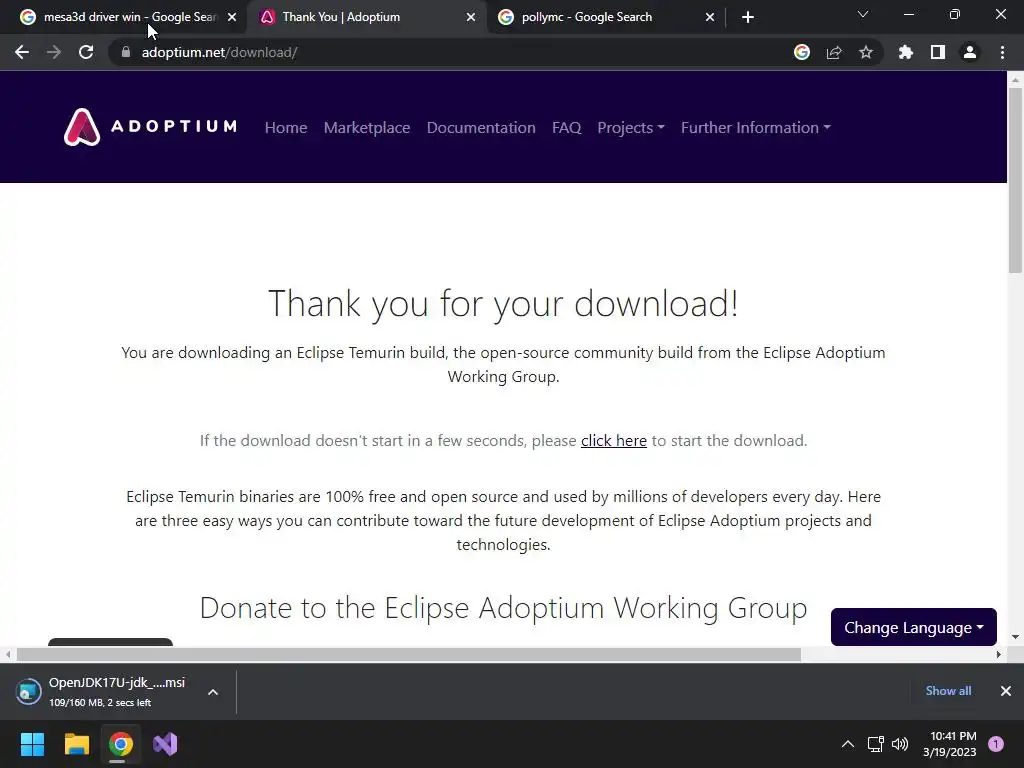Close the downloads bar
Screen dimensions: 1024x768
click(1006, 690)
